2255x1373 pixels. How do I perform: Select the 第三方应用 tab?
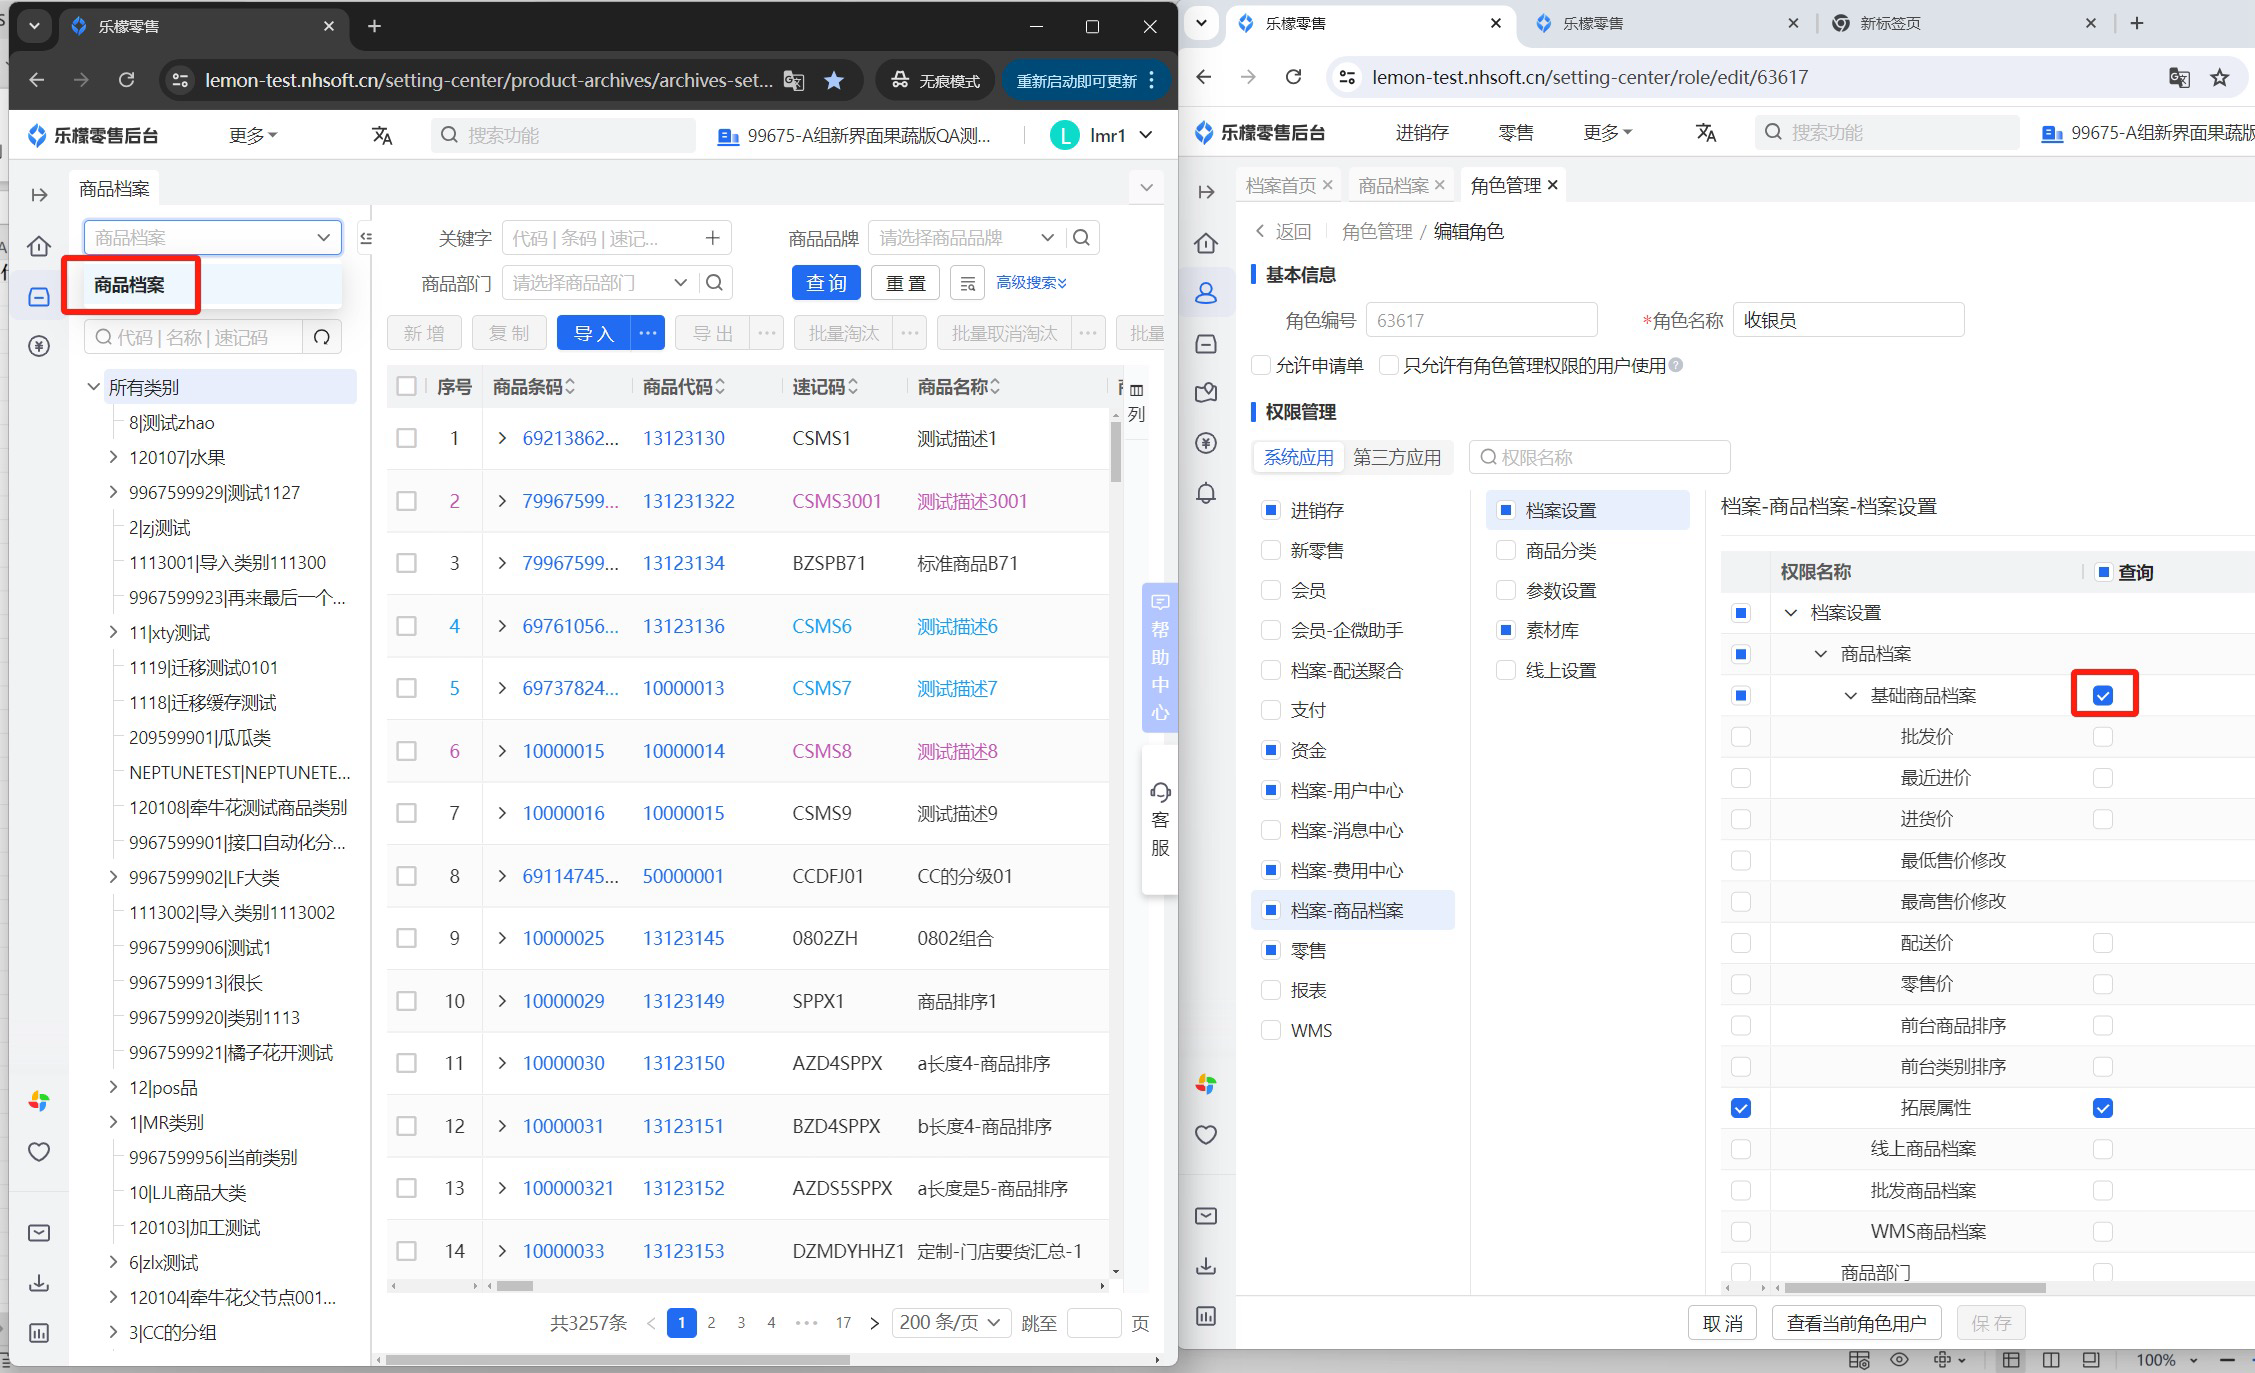coord(1397,457)
